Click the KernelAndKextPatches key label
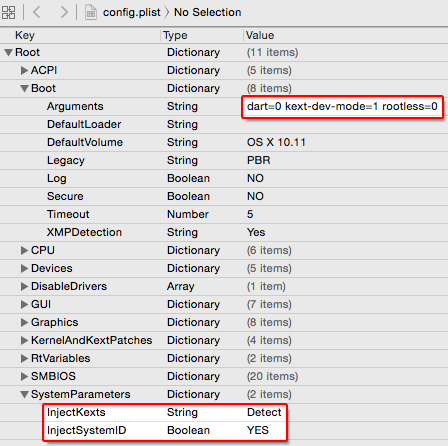The width and height of the screenshot is (448, 446). (91, 340)
